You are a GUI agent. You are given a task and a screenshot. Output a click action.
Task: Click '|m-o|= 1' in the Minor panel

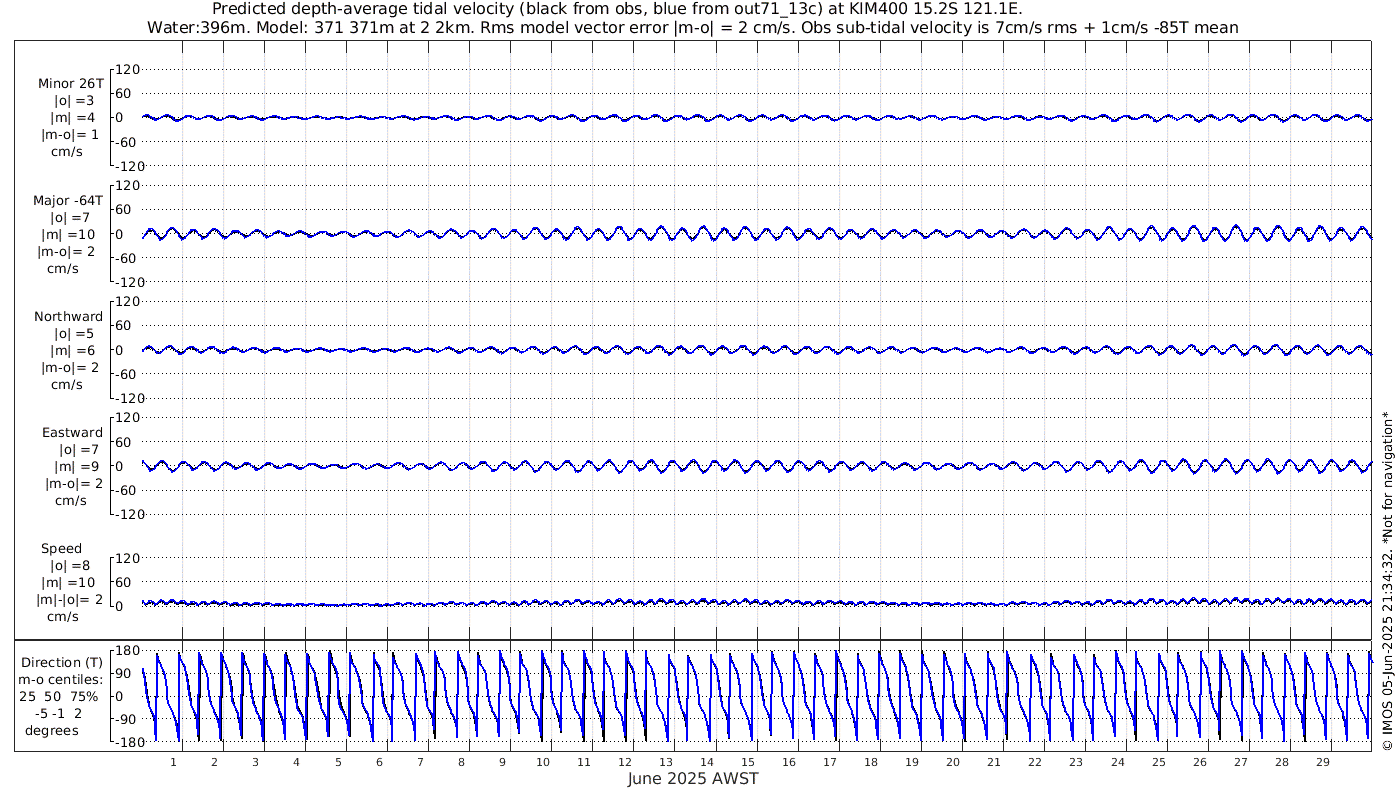(x=70, y=135)
